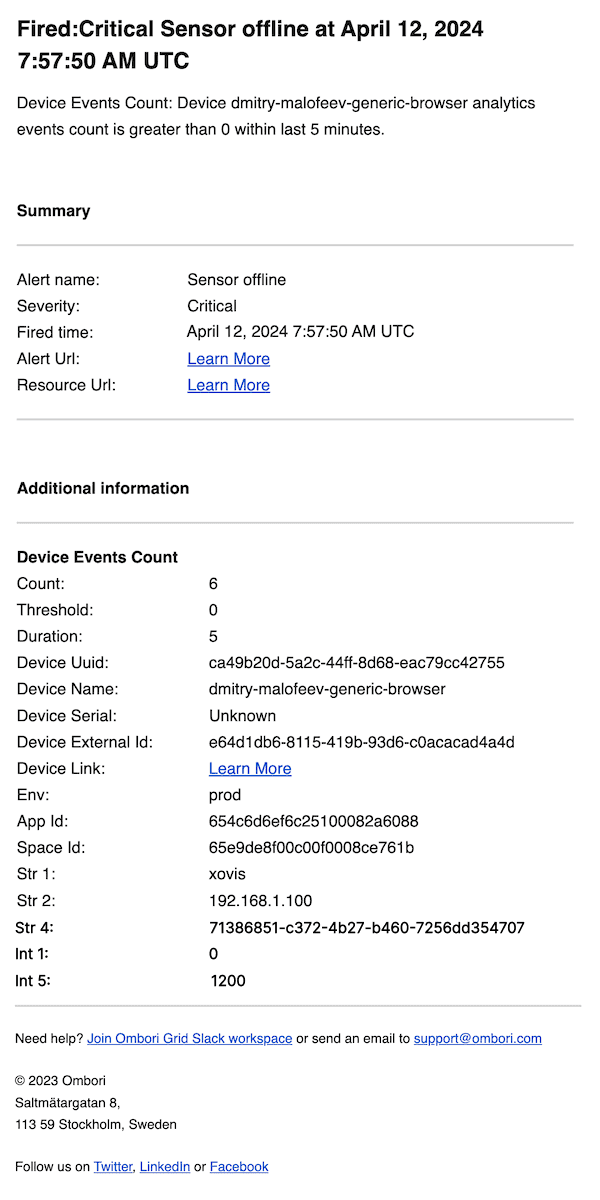Click the IP address 192.168.1.100
Screen dimensions: 600x1200
pyautogui.click(x=260, y=901)
